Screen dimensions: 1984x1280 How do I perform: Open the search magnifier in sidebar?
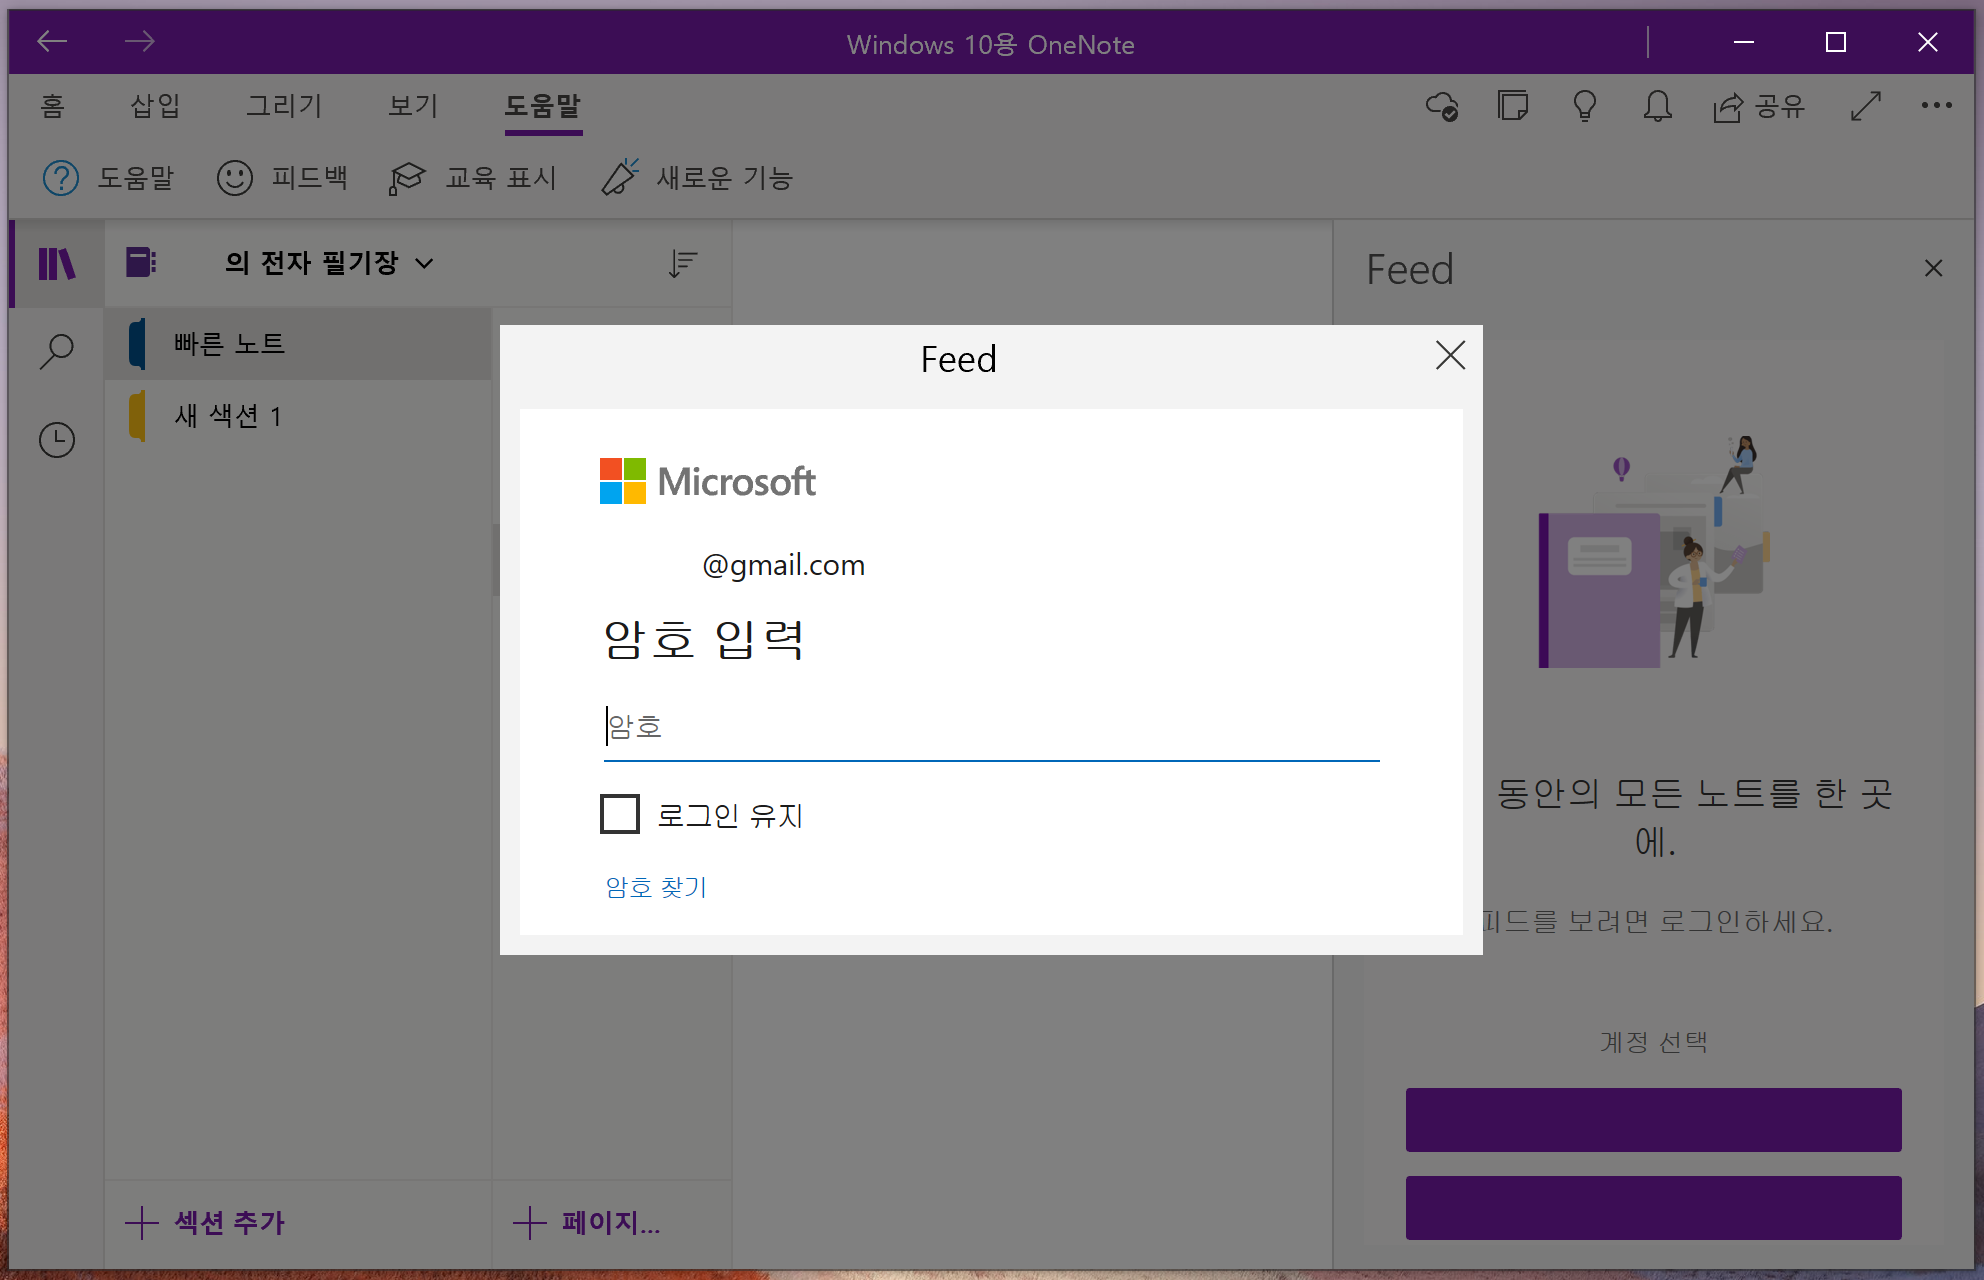[57, 351]
